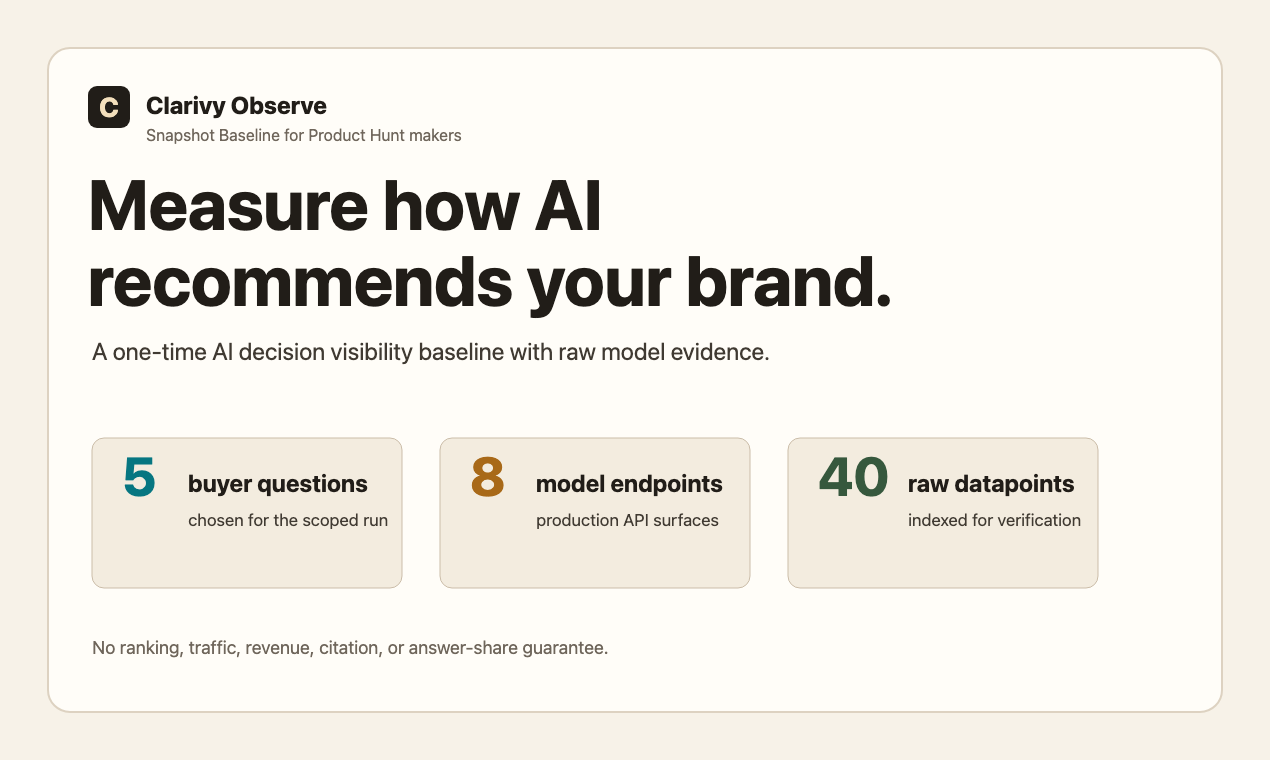Open the buyer questions stat card
This screenshot has width=1270, height=760.
click(247, 513)
